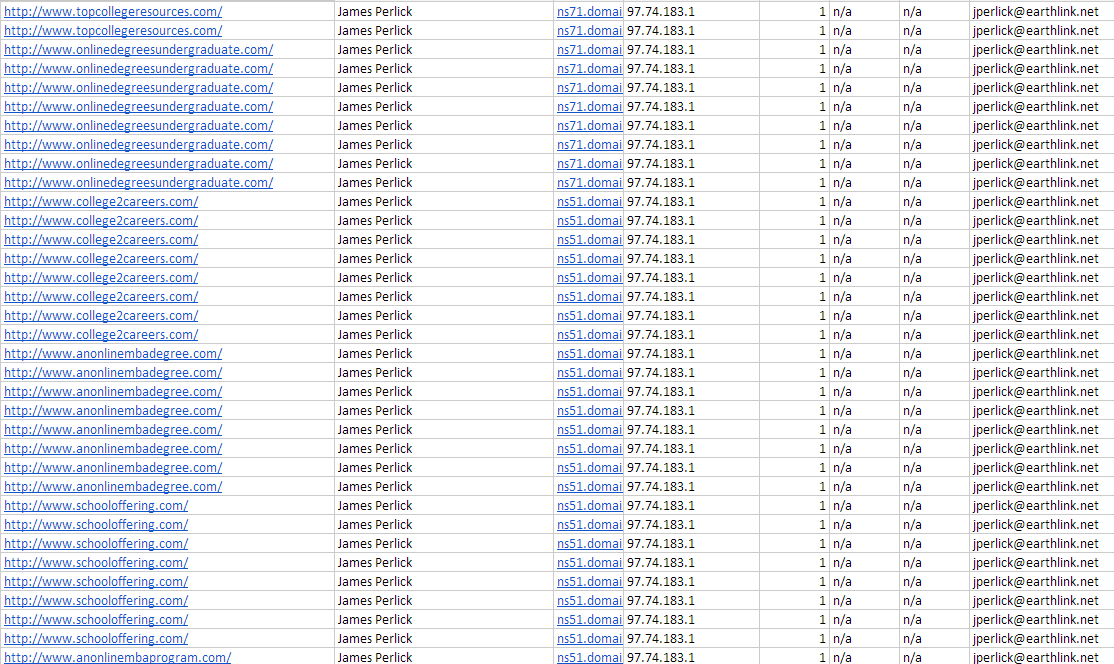Click ns51.domai link in last schooloffering row
Viewport: 1114px width, 664px height.
589,638
